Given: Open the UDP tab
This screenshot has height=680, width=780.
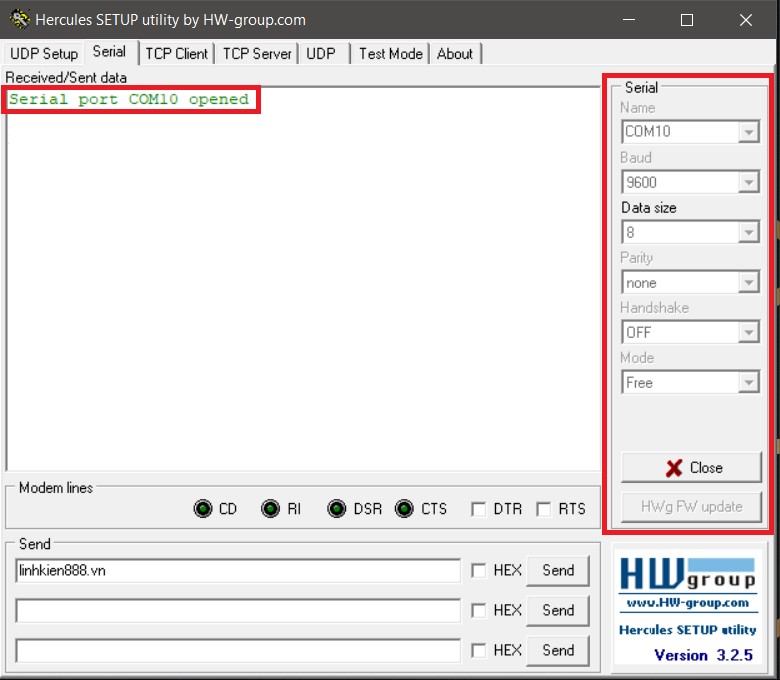Looking at the screenshot, I should (321, 54).
